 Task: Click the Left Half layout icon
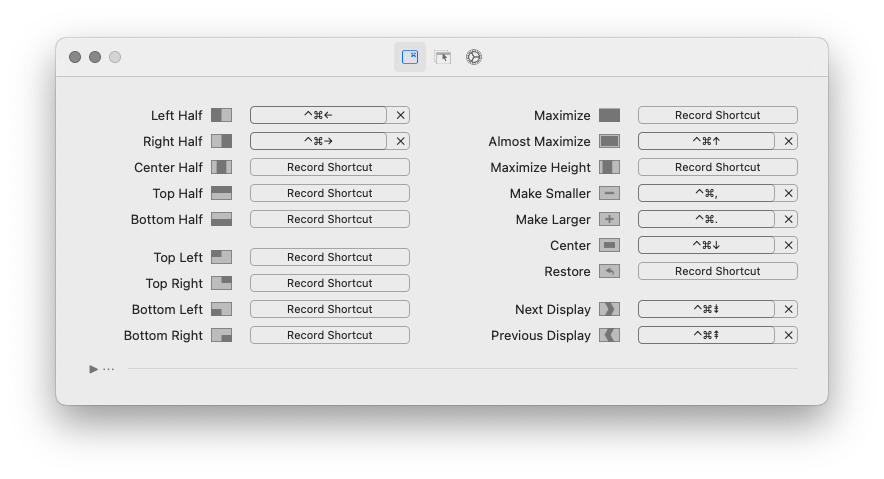pyautogui.click(x=222, y=116)
